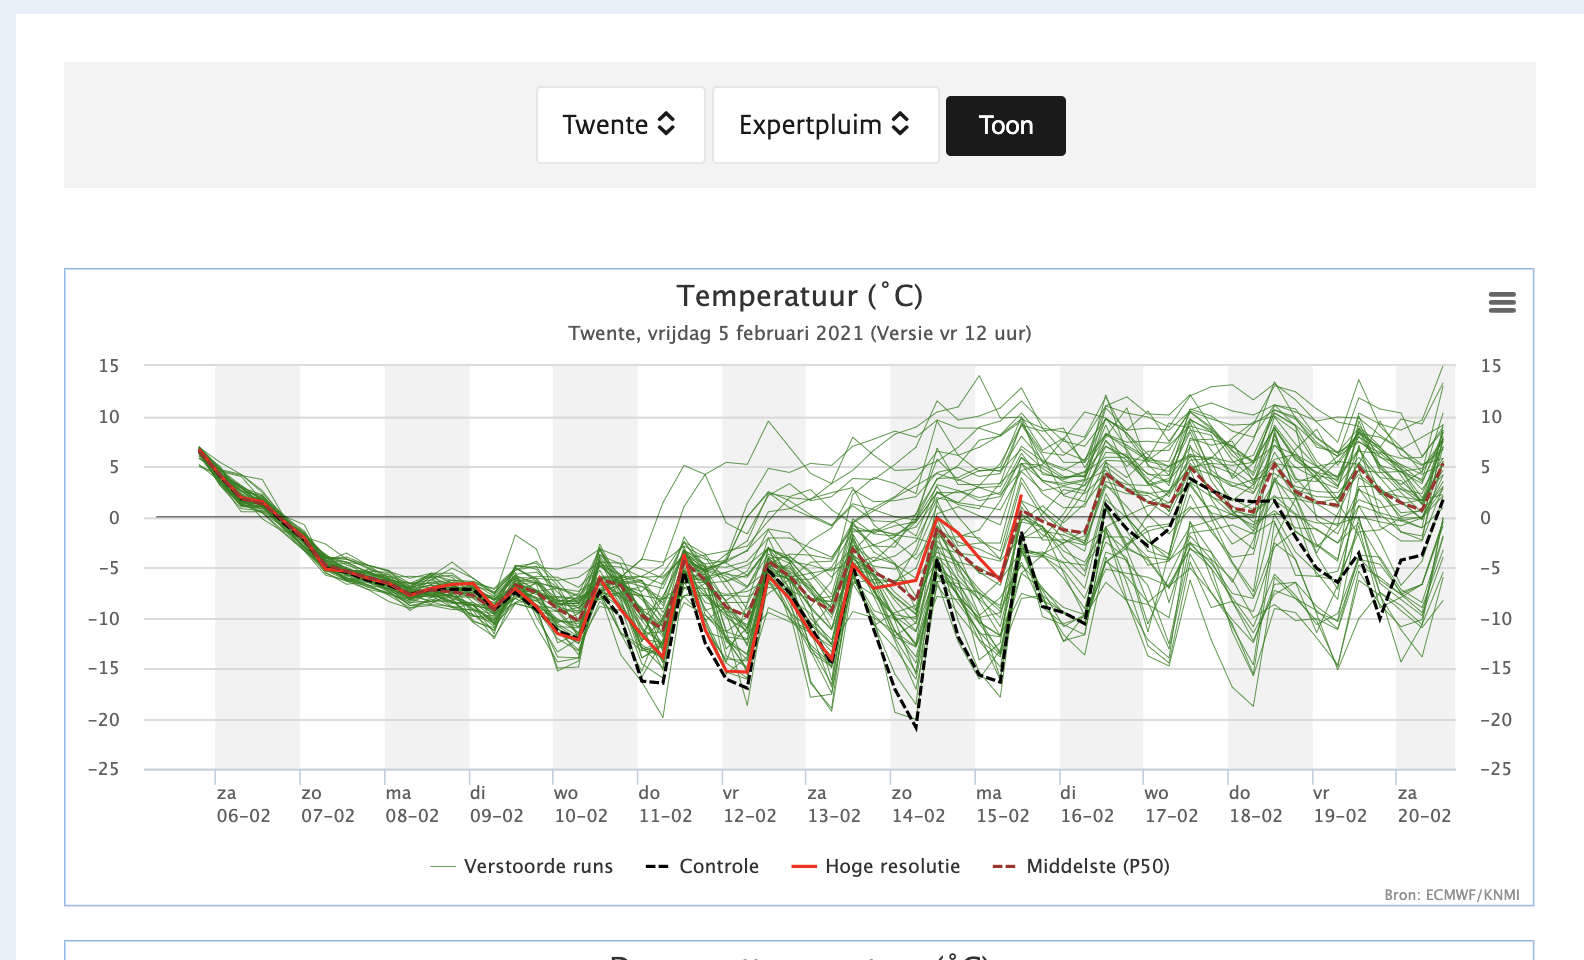Image resolution: width=1584 pixels, height=960 pixels.
Task: Click the Toon button
Action: click(x=1006, y=126)
